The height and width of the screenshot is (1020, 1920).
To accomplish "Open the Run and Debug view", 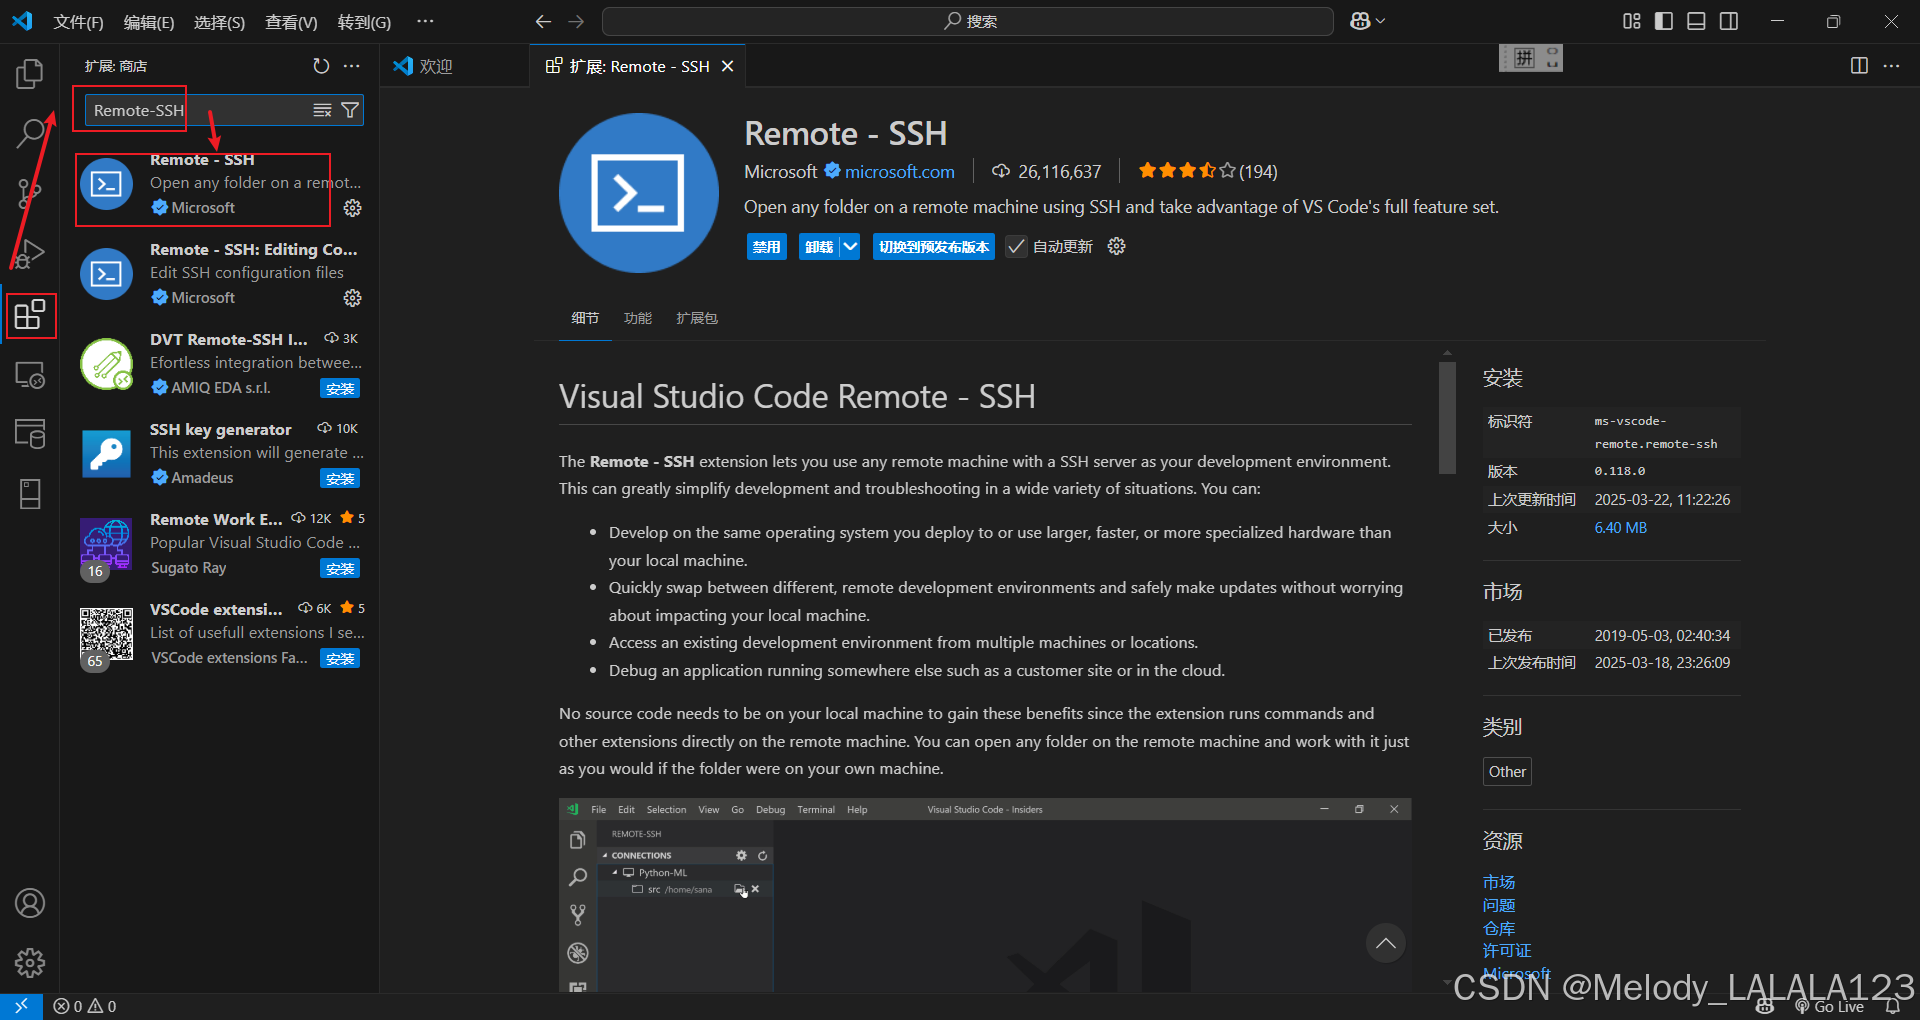I will click(30, 254).
